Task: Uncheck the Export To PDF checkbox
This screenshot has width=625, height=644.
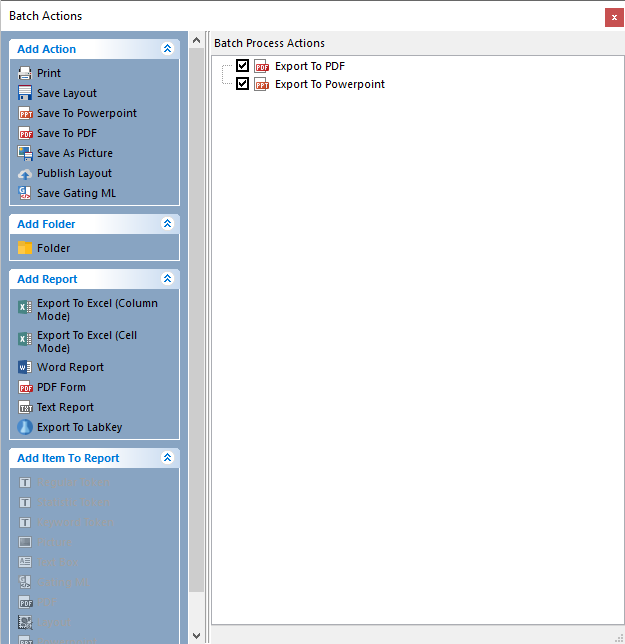Action: 242,65
